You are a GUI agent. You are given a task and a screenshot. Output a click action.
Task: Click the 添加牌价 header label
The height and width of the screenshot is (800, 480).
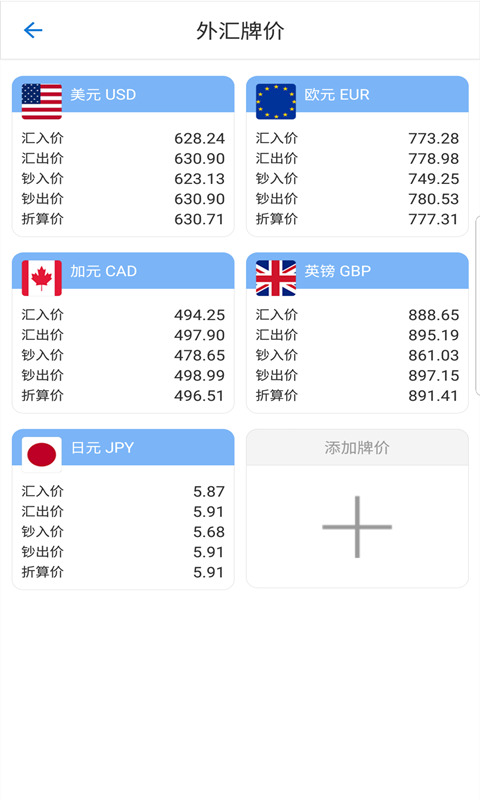357,447
